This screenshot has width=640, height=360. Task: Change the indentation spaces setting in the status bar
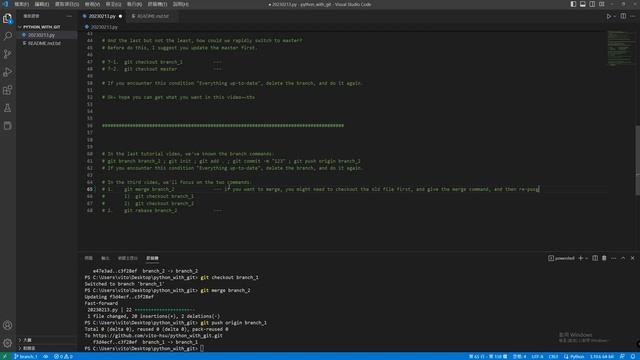coord(519,356)
